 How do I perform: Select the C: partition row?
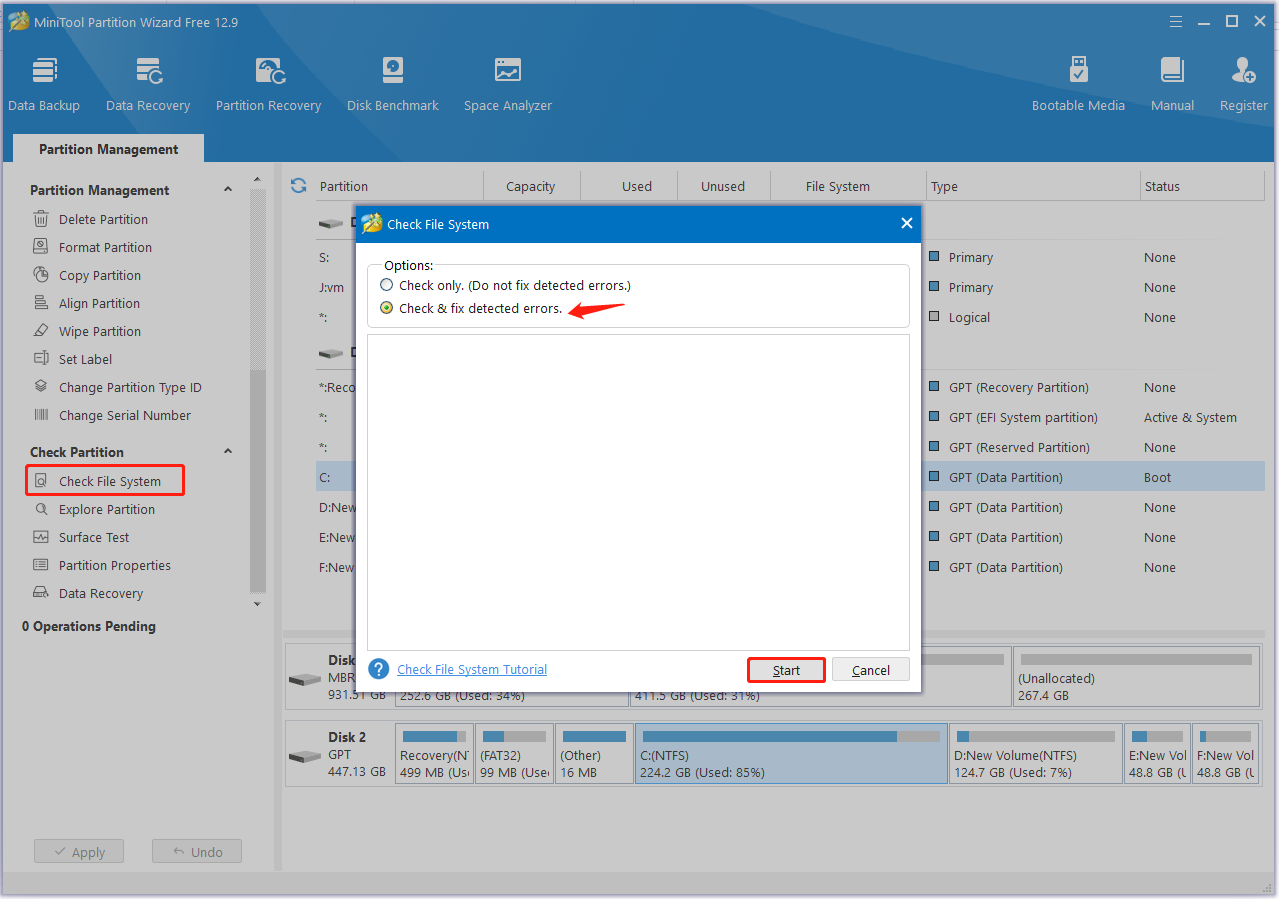(790, 477)
